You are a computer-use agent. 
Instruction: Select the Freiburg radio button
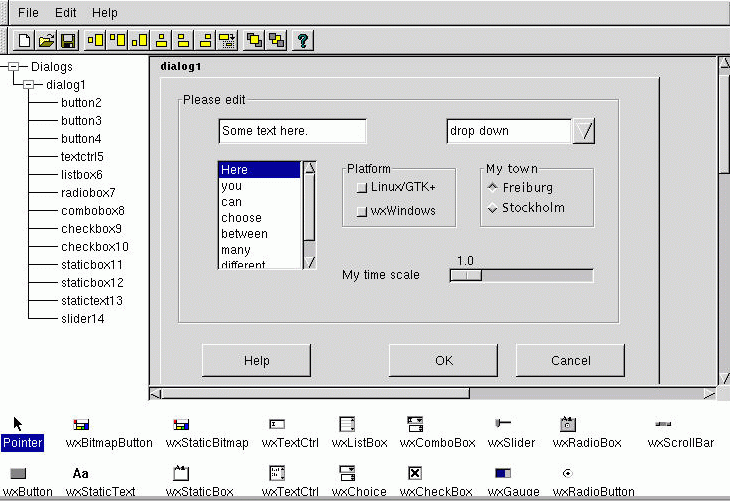pyautogui.click(x=493, y=188)
